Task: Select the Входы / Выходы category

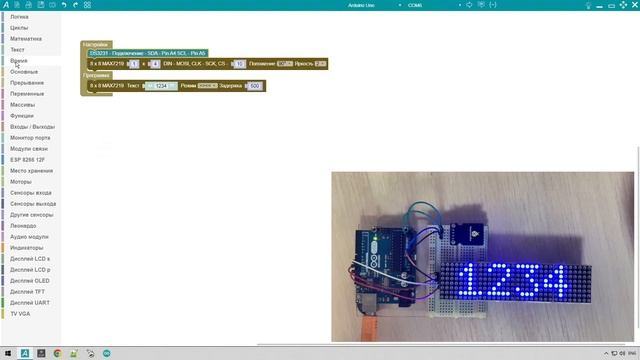Action: point(32,127)
